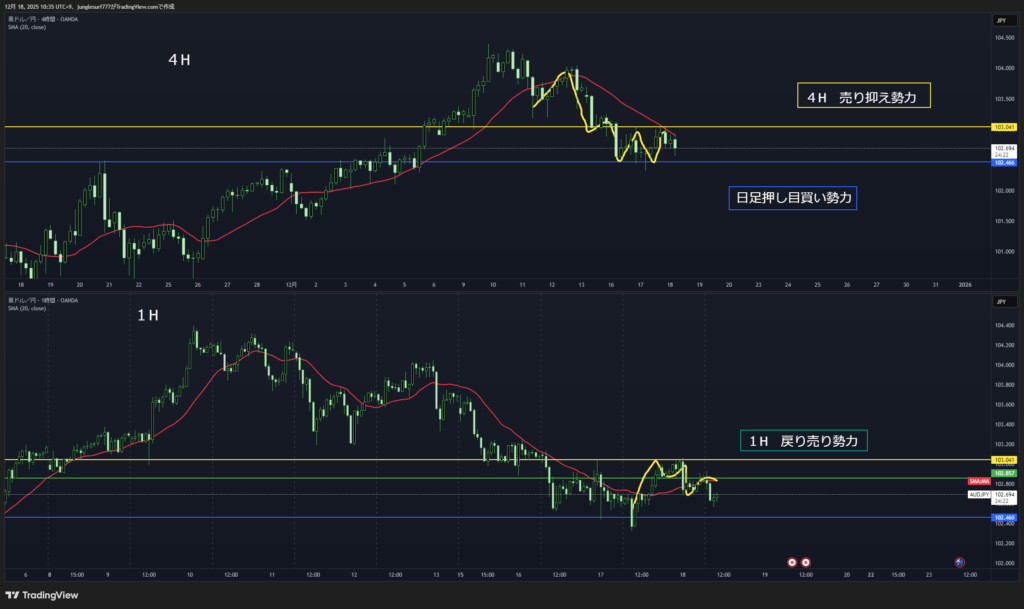Viewport: 1024px width, 609px height.
Task: Click the SMA (20, close) legend in the 4H chart
Action: tap(26, 27)
